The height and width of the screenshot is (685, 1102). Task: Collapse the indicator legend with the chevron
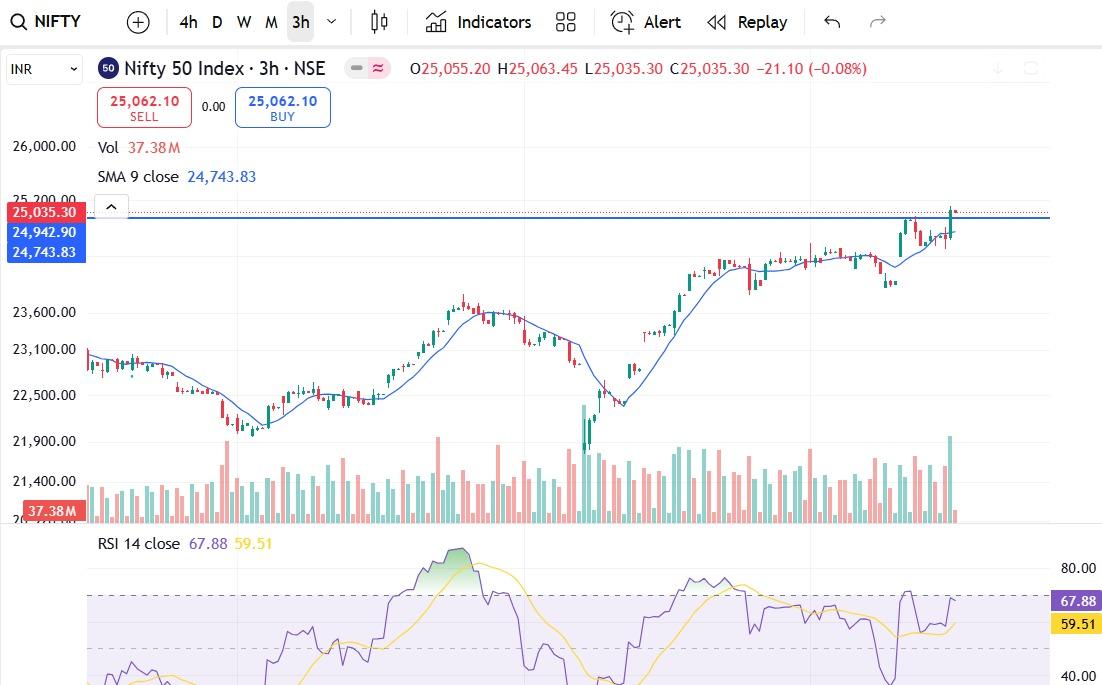(x=111, y=207)
